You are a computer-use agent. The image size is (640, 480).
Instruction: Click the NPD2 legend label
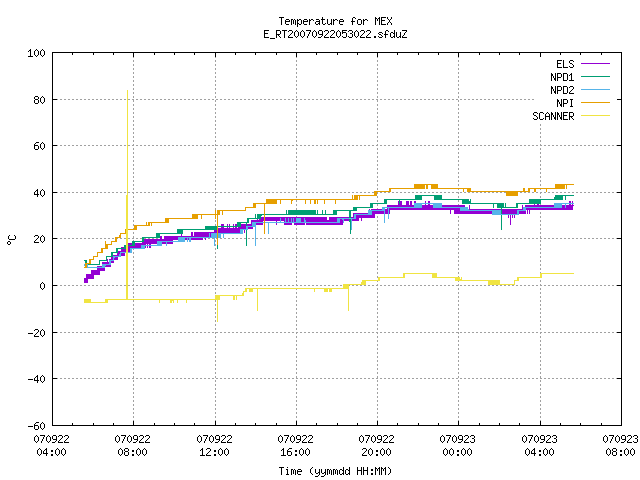562,90
